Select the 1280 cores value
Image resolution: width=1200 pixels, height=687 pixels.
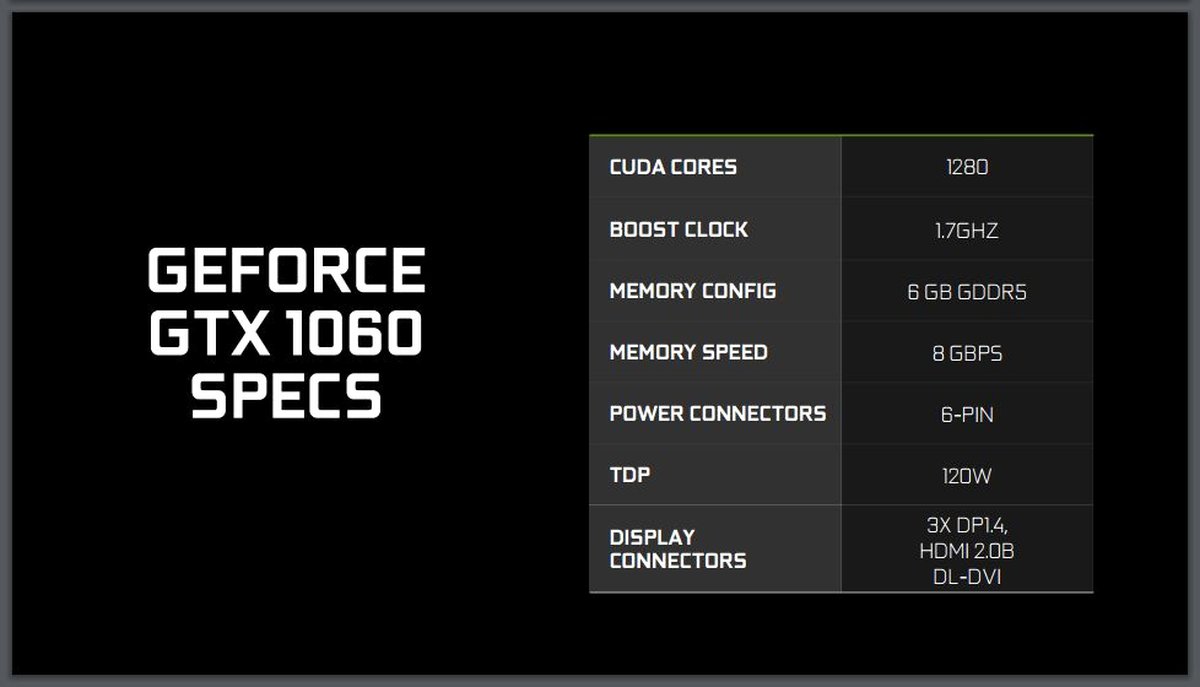coord(967,167)
